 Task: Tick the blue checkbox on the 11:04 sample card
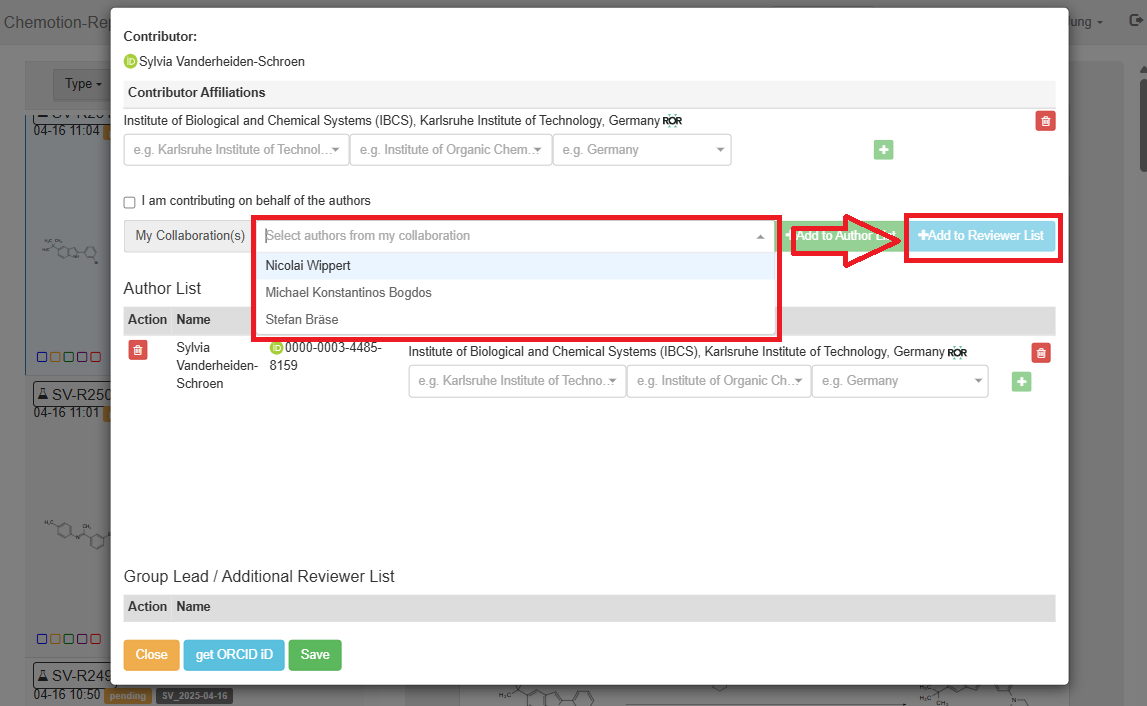click(x=41, y=356)
